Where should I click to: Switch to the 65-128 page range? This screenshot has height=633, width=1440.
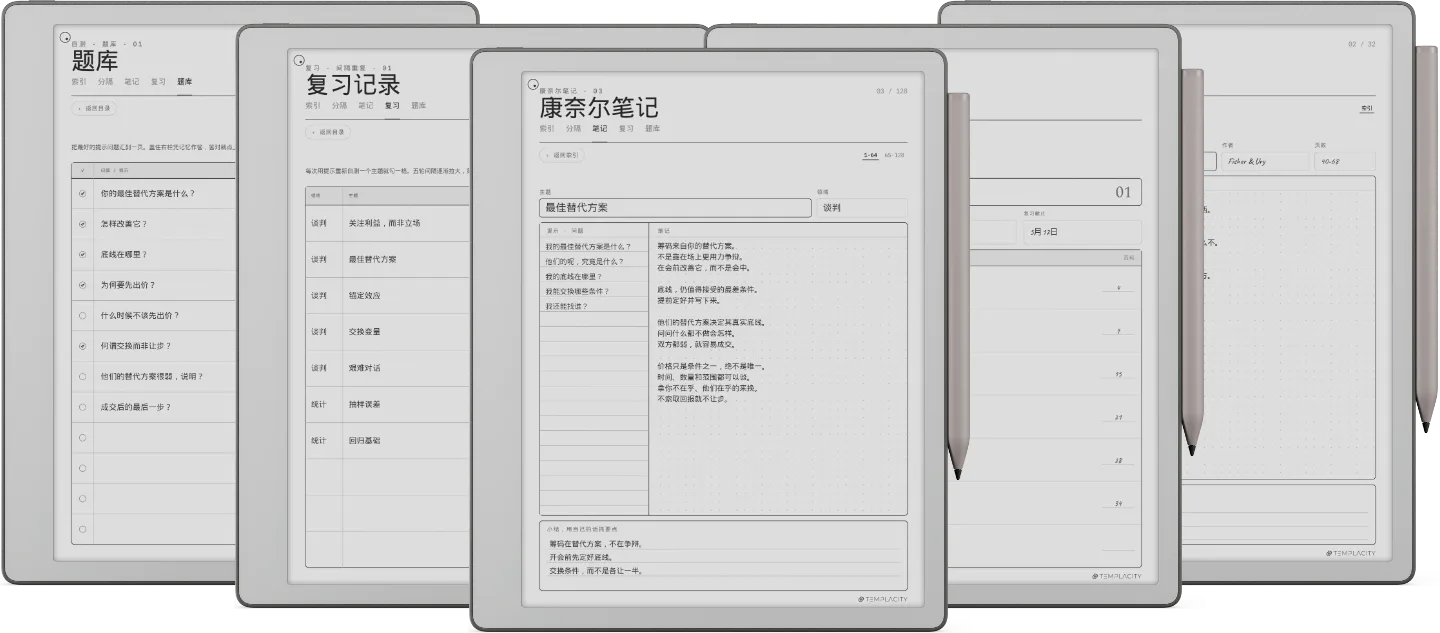[895, 156]
